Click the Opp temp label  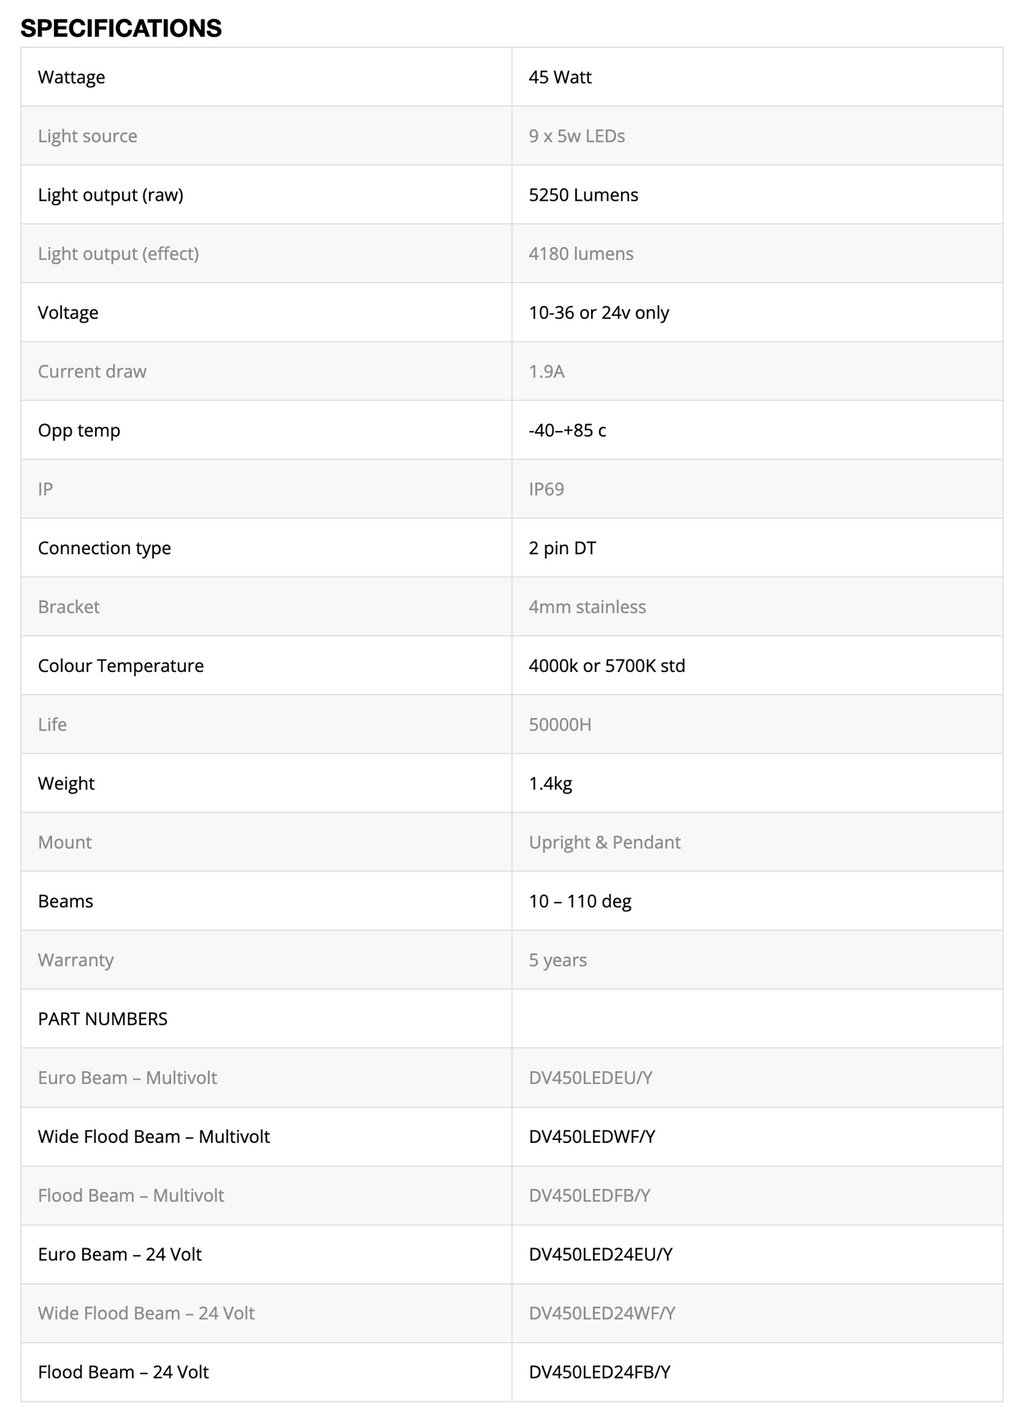tap(79, 431)
